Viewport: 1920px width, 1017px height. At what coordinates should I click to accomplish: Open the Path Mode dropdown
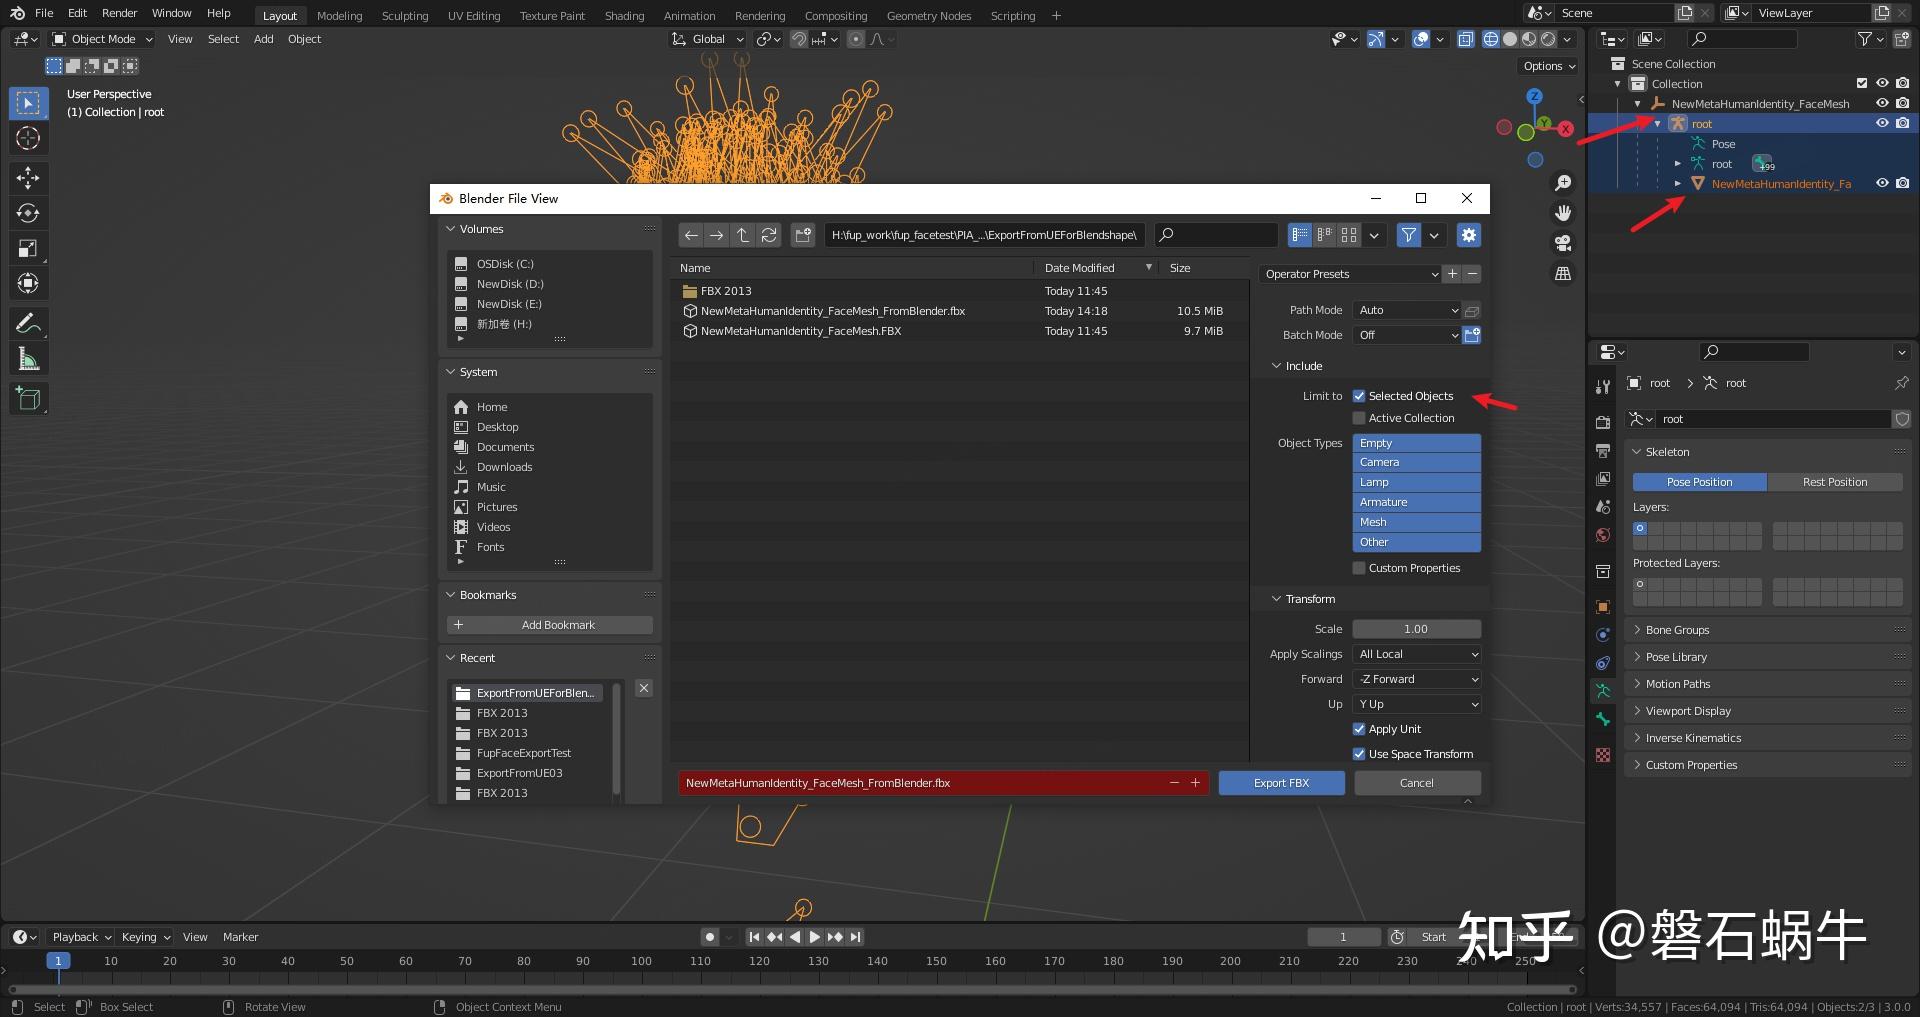[x=1407, y=310]
